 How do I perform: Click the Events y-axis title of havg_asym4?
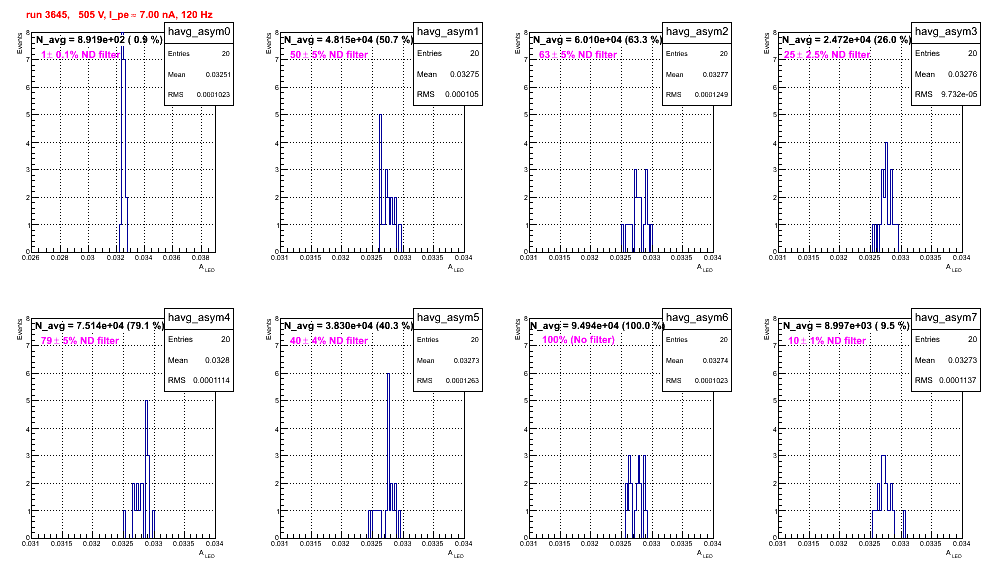click(x=19, y=329)
